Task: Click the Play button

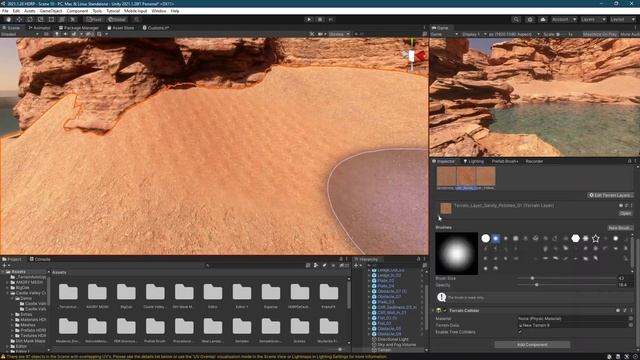Action: [x=309, y=20]
